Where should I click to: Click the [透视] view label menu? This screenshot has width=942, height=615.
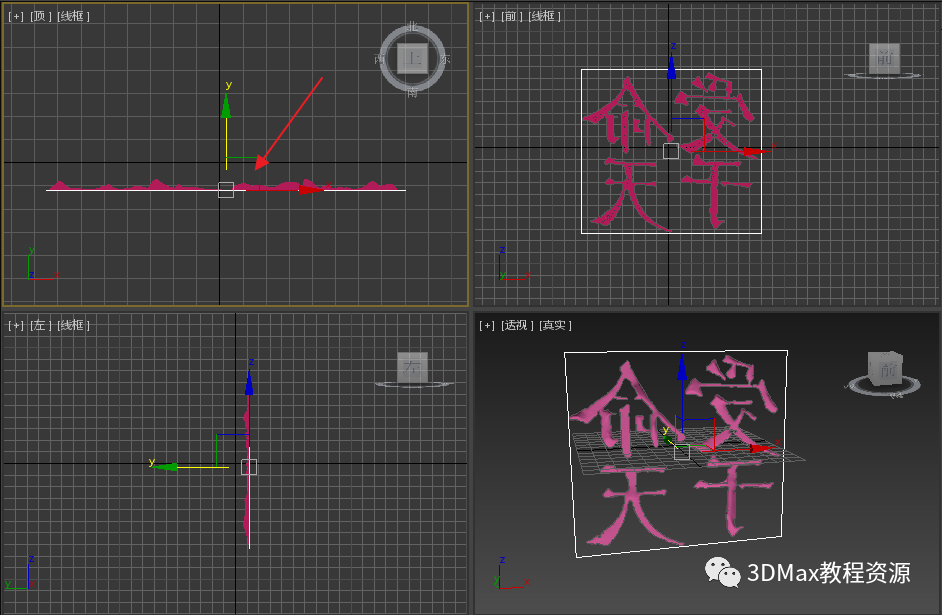[x=517, y=326]
